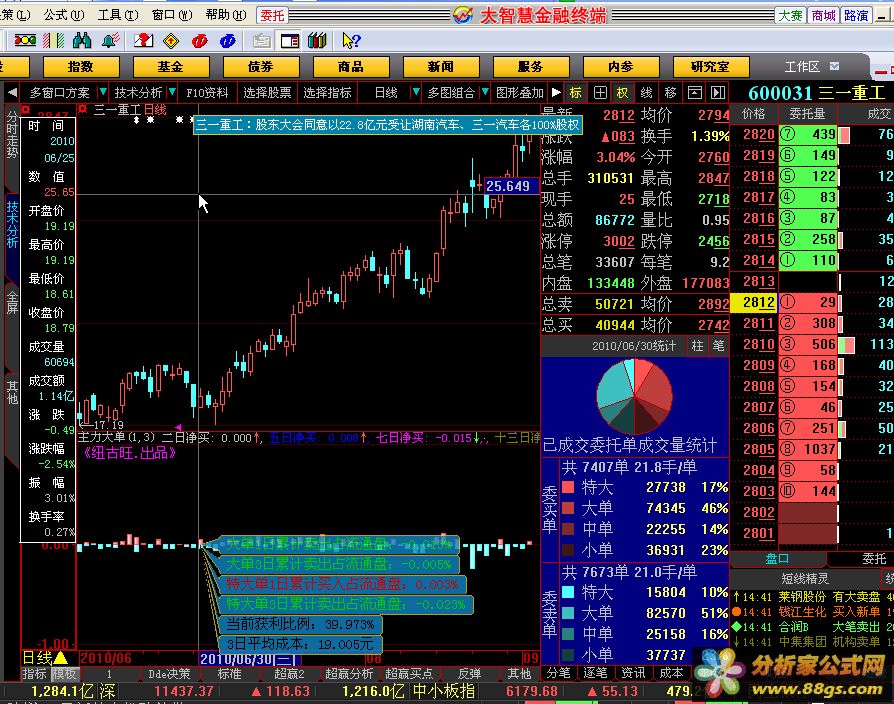
Task: Toggle 模板 mode at chart bottom
Action: tap(63, 674)
